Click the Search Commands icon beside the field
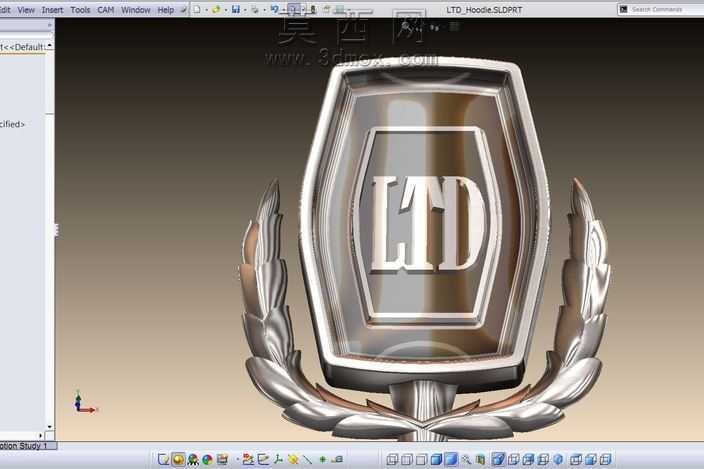 623,9
